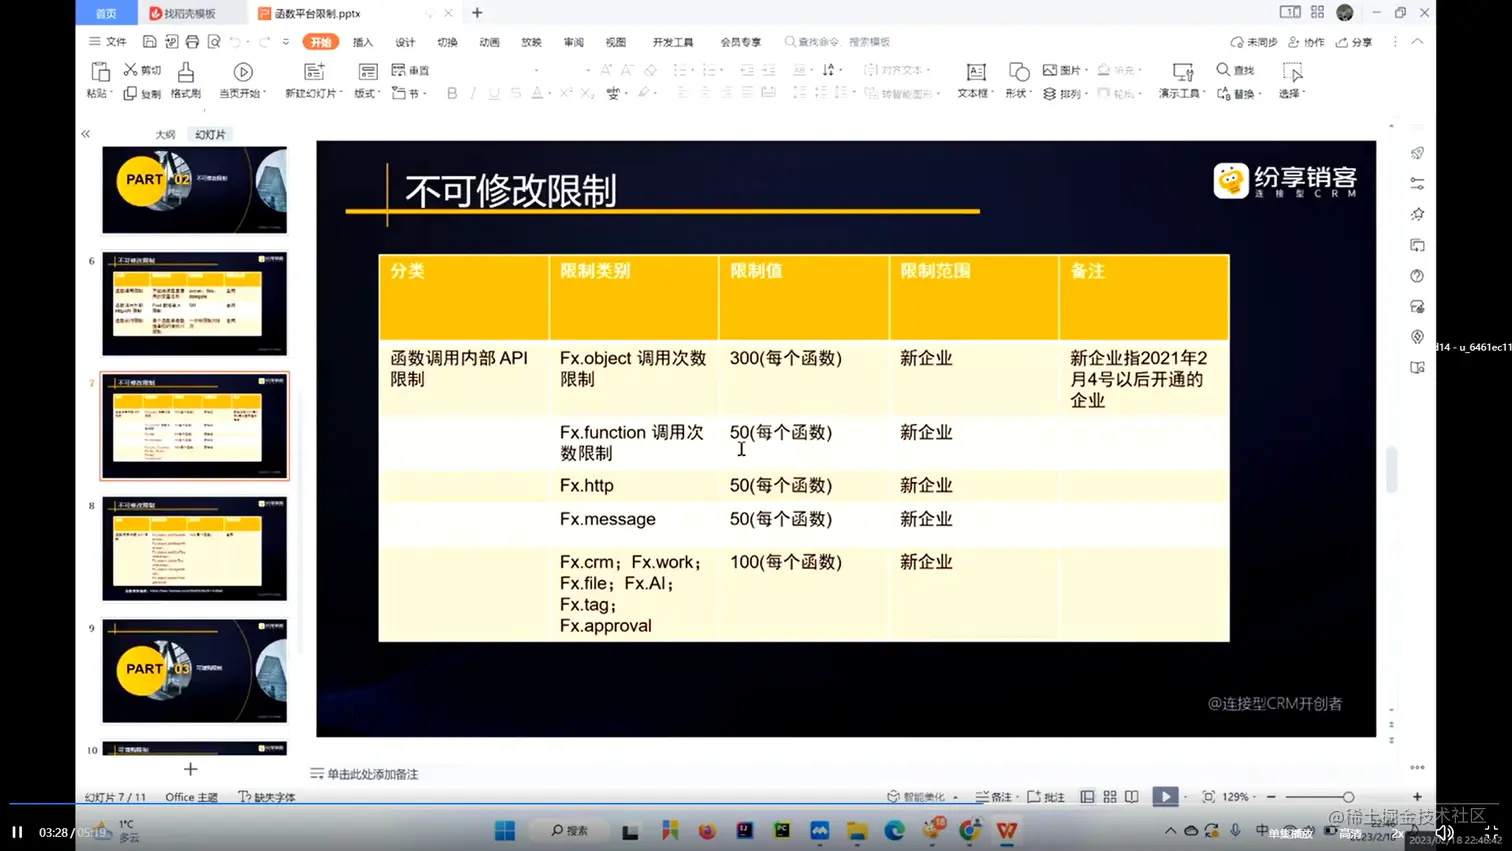The width and height of the screenshot is (1512, 851).
Task: Click the Print icon in quick access
Action: [x=192, y=42]
